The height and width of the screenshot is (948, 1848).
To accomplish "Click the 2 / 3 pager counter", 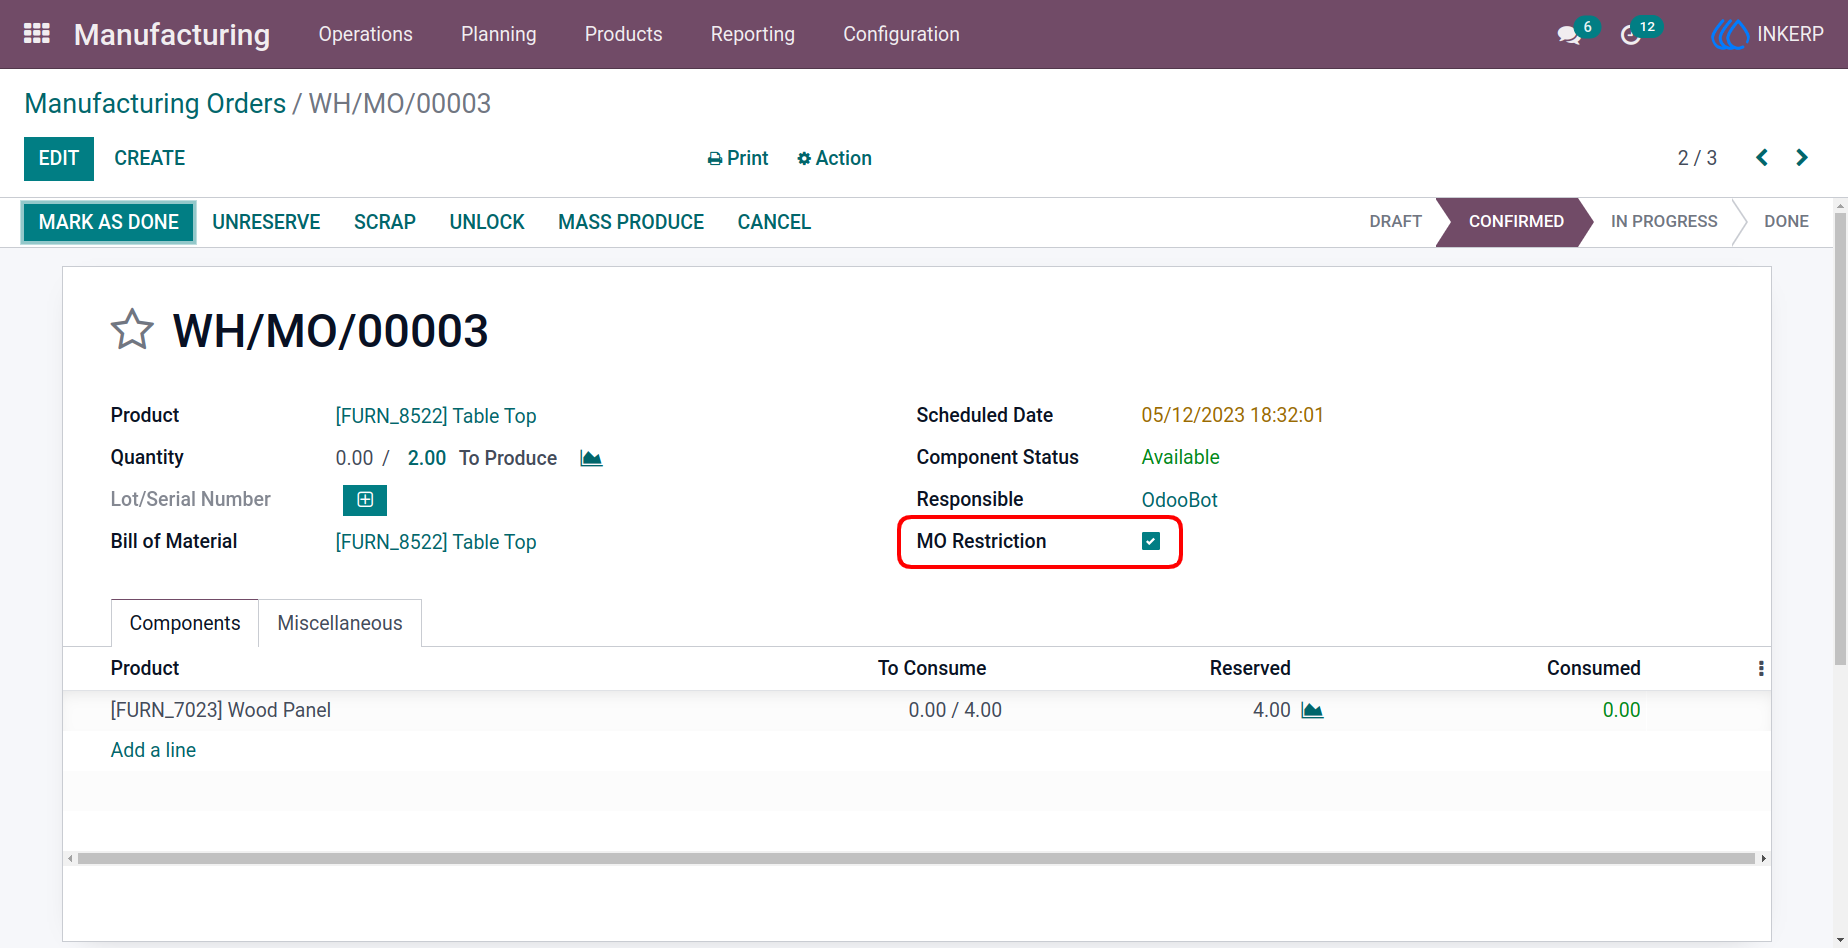I will (1697, 158).
